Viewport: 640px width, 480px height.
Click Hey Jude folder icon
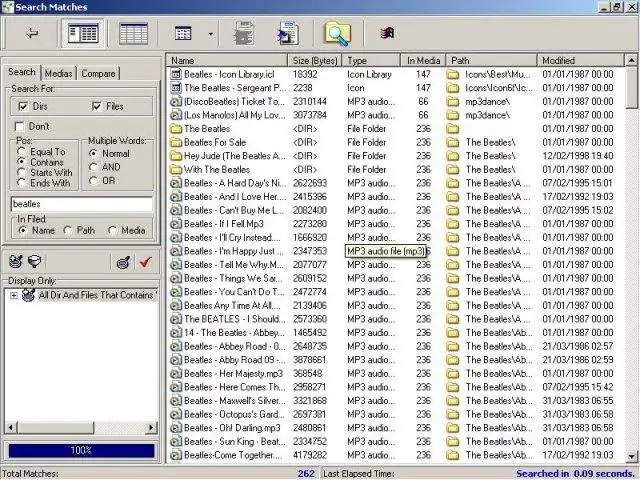[x=176, y=156]
